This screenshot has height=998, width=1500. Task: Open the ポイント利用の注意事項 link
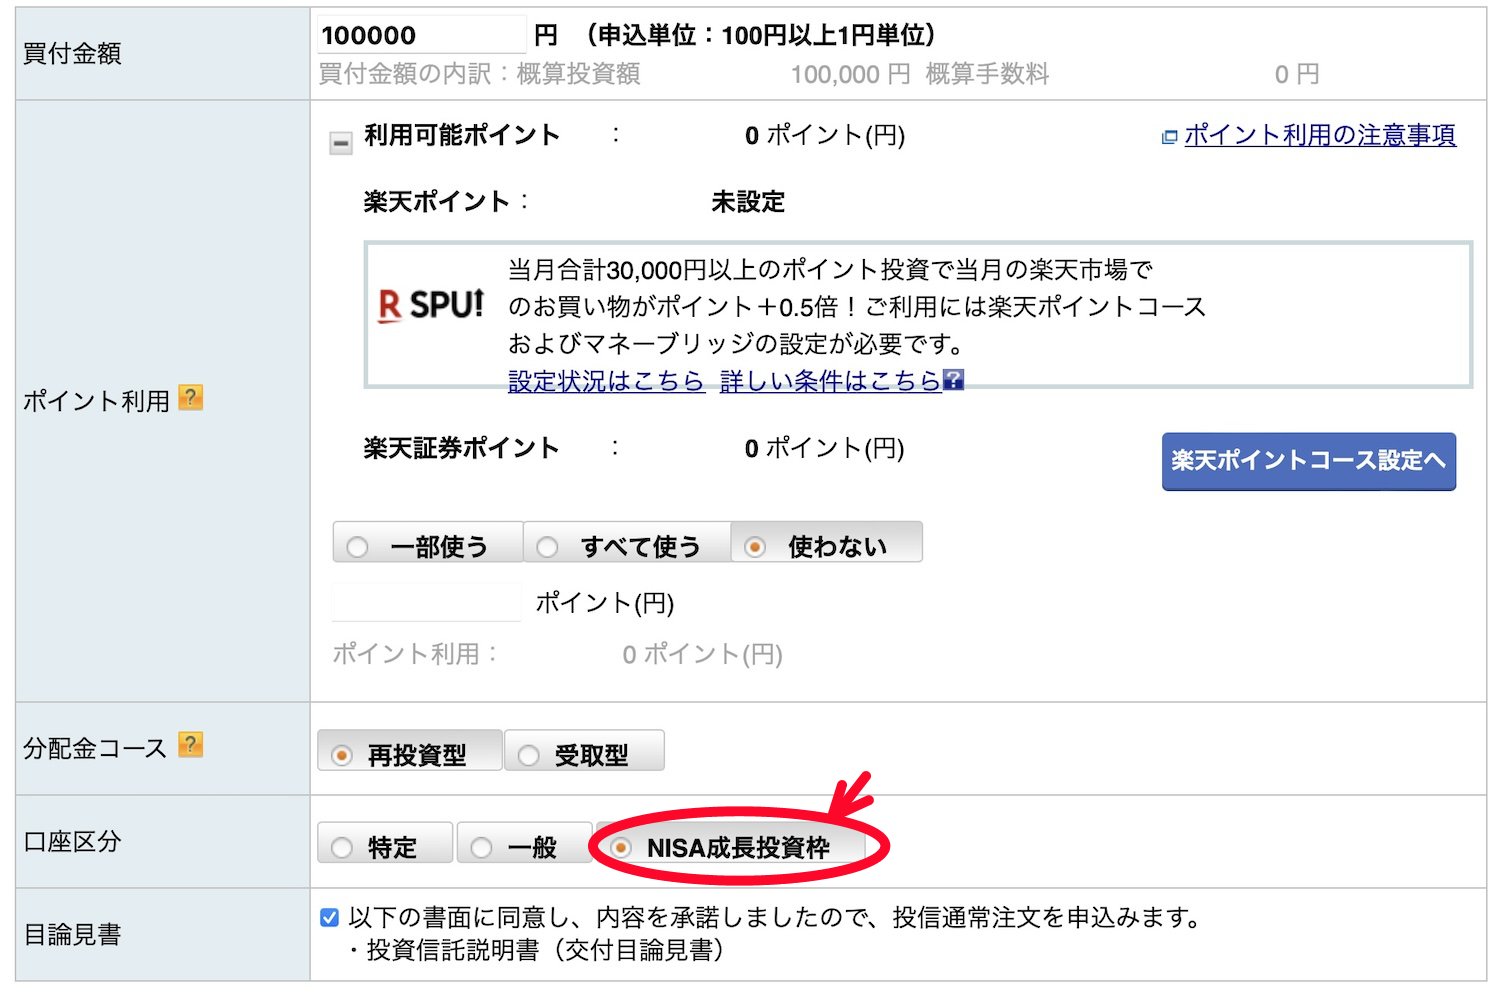coord(1320,135)
